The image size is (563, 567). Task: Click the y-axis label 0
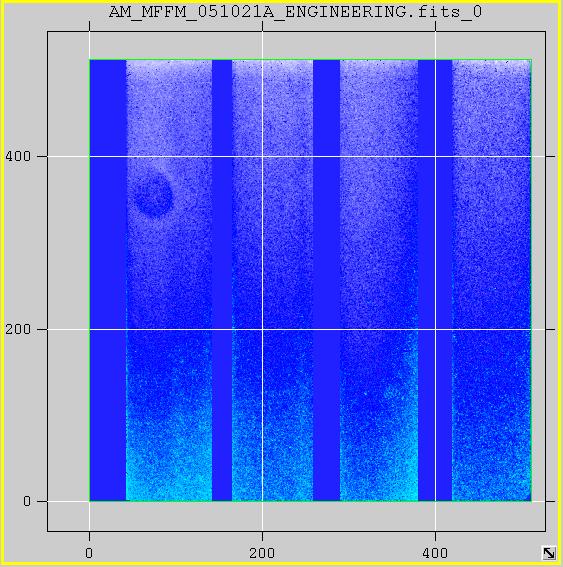pos(27,501)
